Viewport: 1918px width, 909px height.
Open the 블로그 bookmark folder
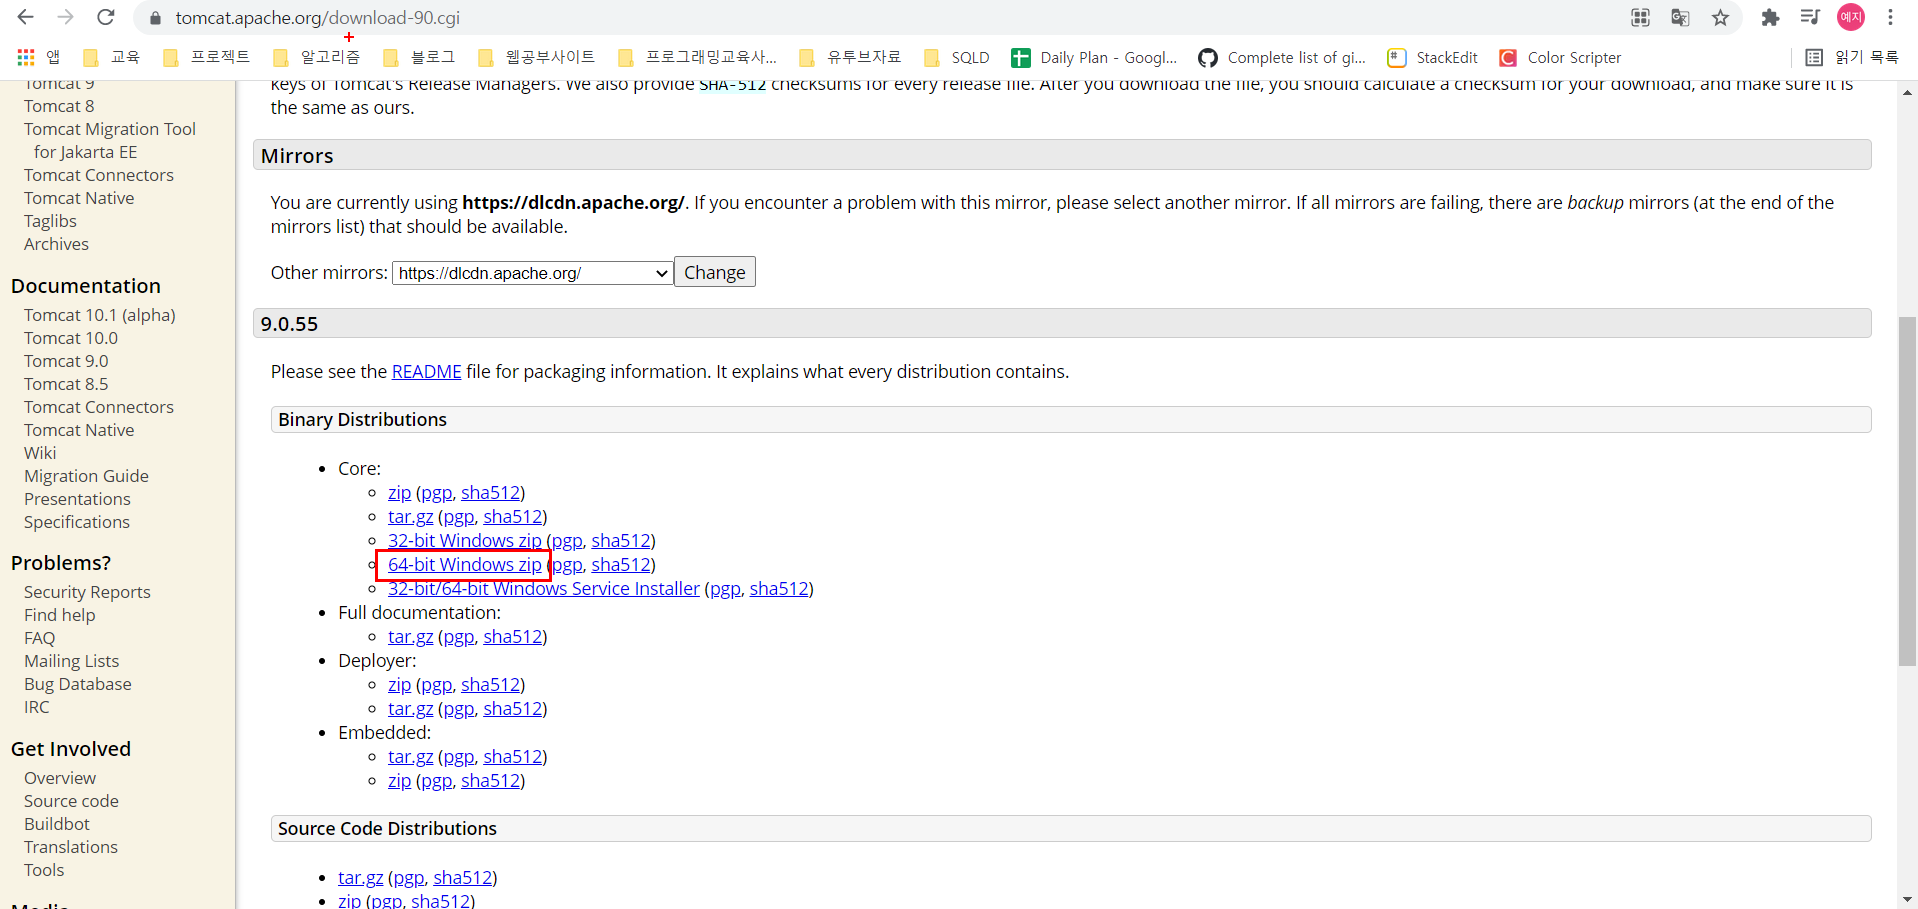tap(419, 57)
